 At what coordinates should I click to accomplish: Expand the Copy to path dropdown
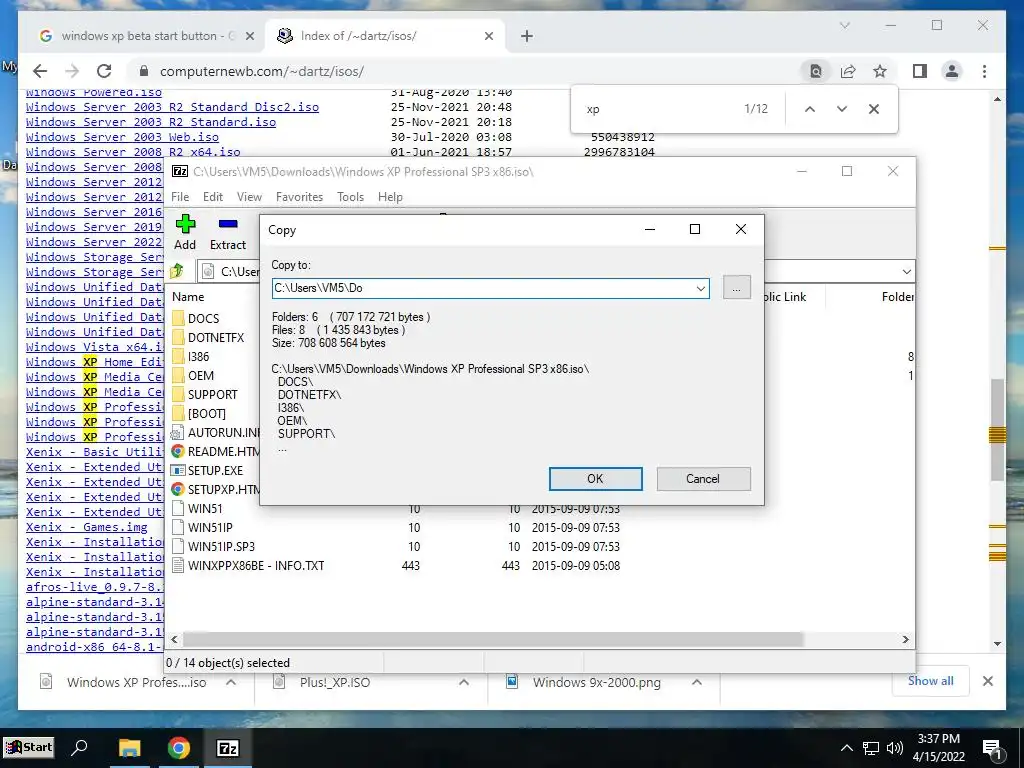click(700, 288)
